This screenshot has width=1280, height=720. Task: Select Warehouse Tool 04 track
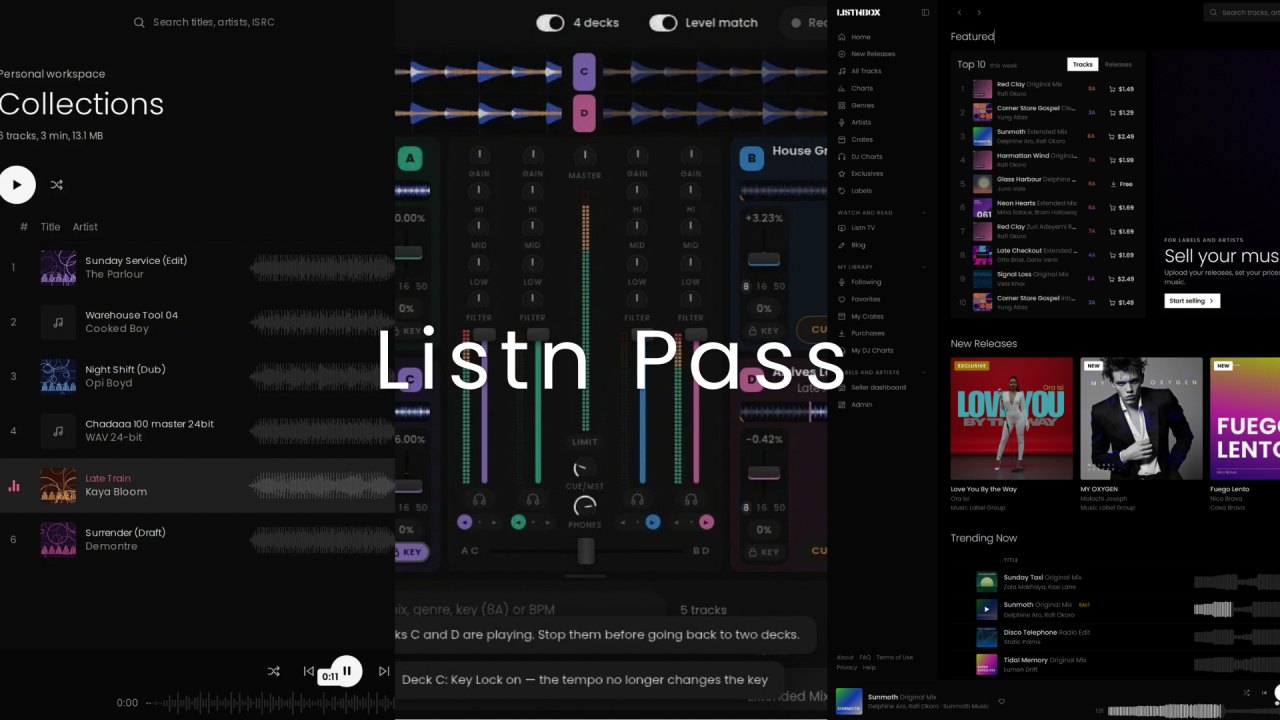tap(197, 322)
